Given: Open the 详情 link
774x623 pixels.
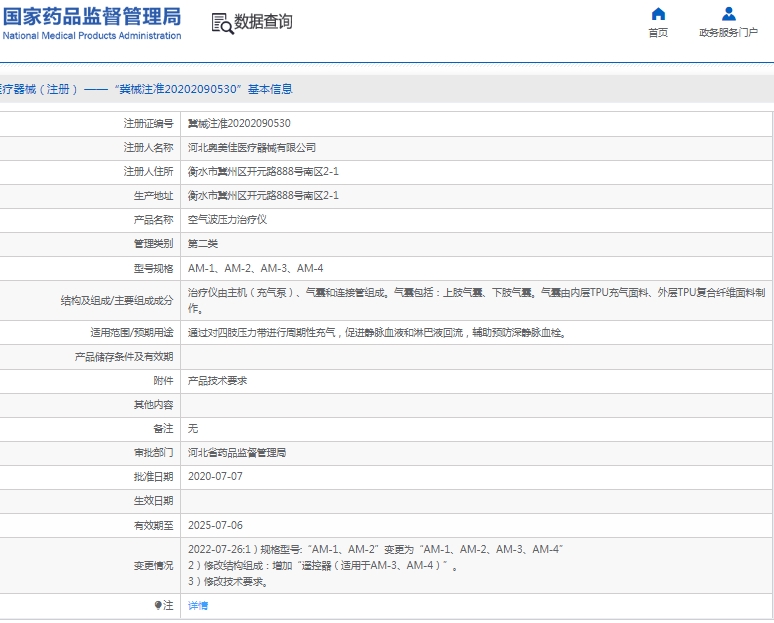Looking at the screenshot, I should click(x=198, y=606).
